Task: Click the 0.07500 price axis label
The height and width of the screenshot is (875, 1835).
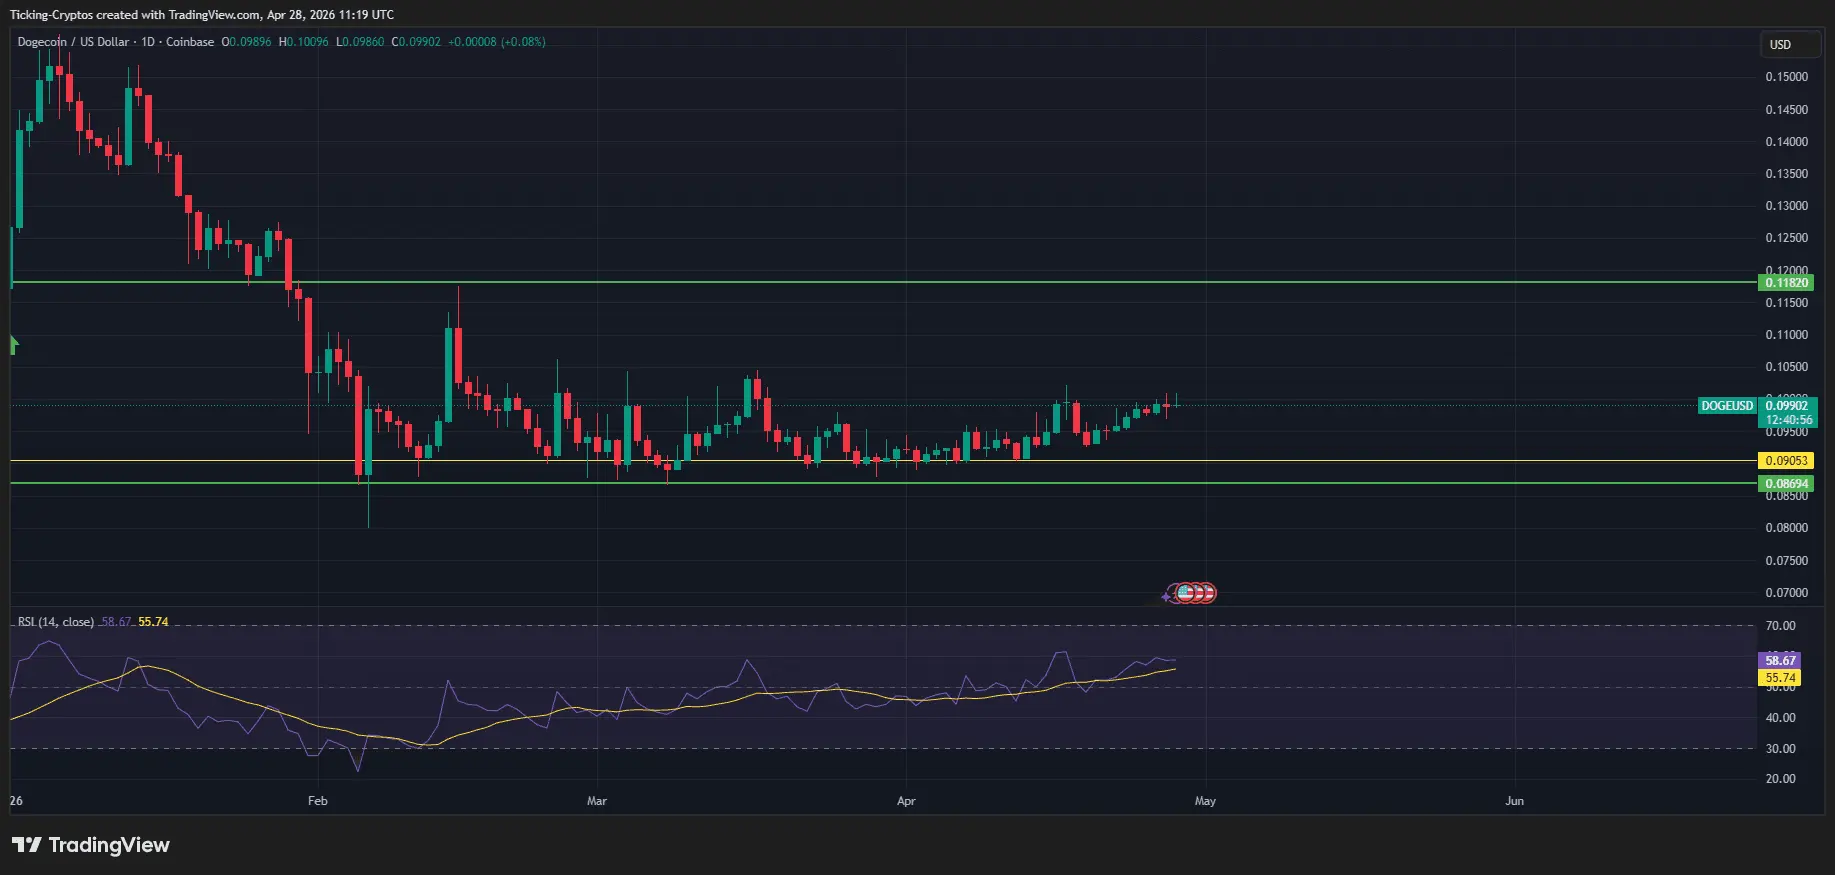Action: point(1786,561)
